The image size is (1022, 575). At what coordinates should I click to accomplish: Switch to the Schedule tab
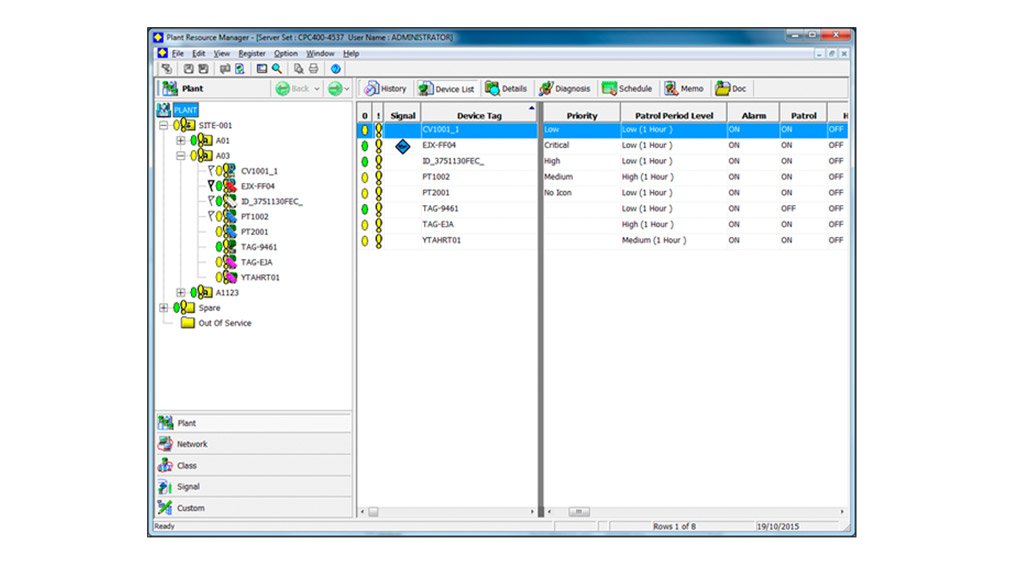(x=627, y=89)
